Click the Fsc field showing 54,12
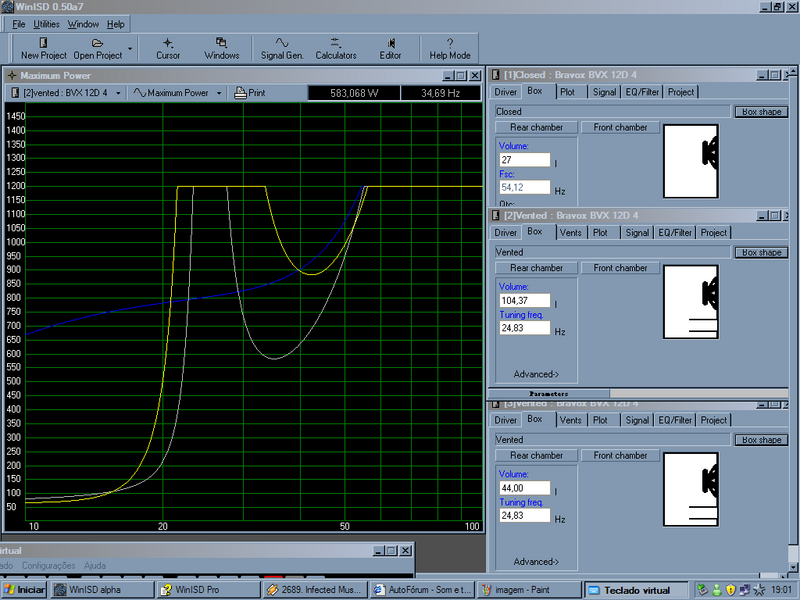Viewport: 800px width, 600px height. (524, 187)
